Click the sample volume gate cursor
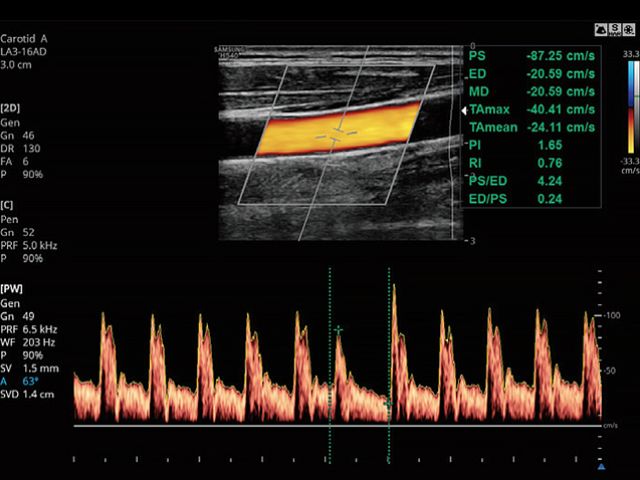Screen dimensions: 640x480 tap(336, 133)
